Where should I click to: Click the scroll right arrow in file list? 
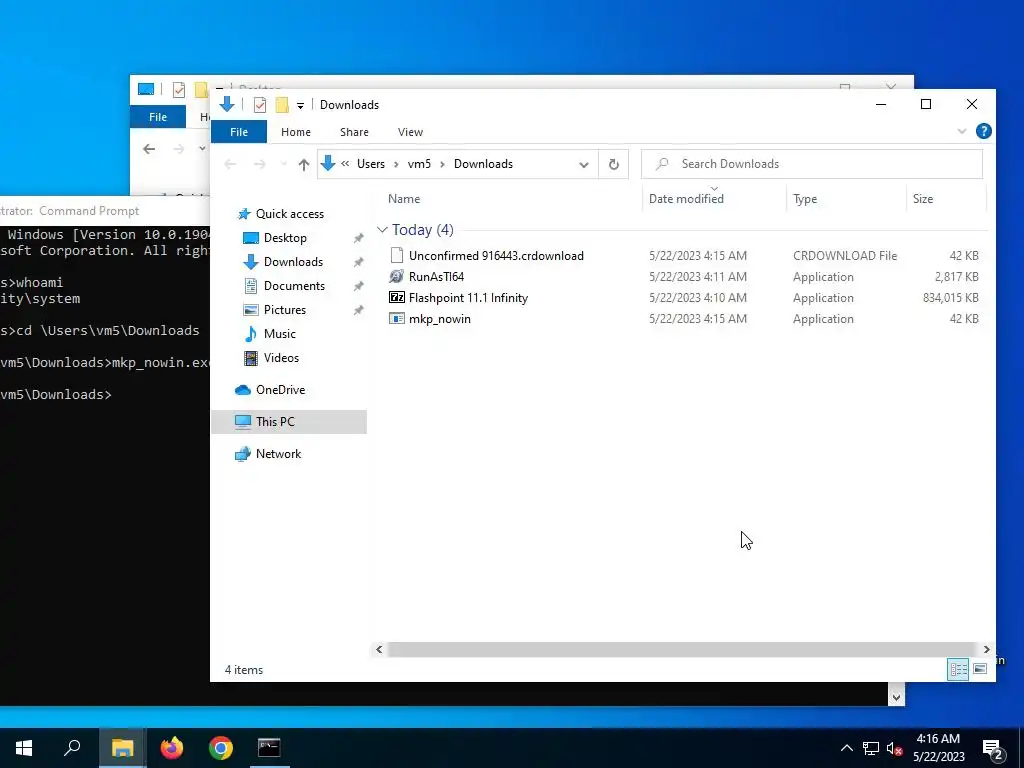[986, 650]
